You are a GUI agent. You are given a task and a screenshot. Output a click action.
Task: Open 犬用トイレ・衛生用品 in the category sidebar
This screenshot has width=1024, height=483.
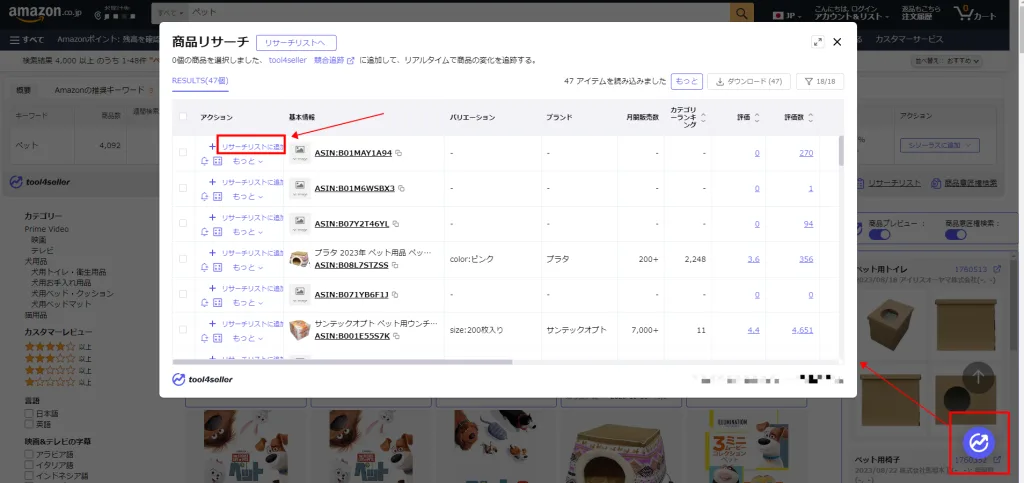[69, 272]
